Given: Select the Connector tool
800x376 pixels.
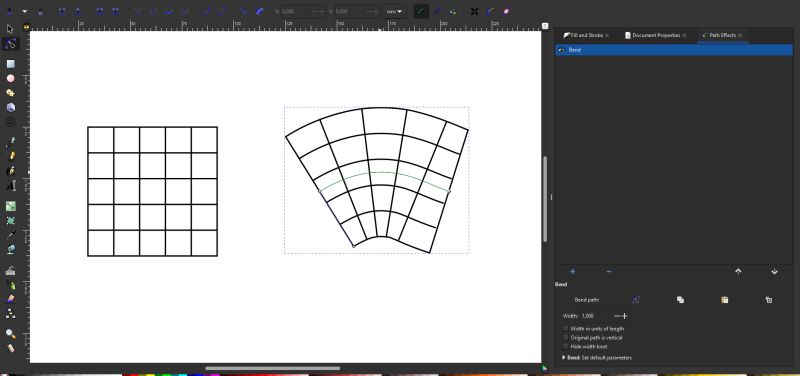Looking at the screenshot, I should (10, 313).
